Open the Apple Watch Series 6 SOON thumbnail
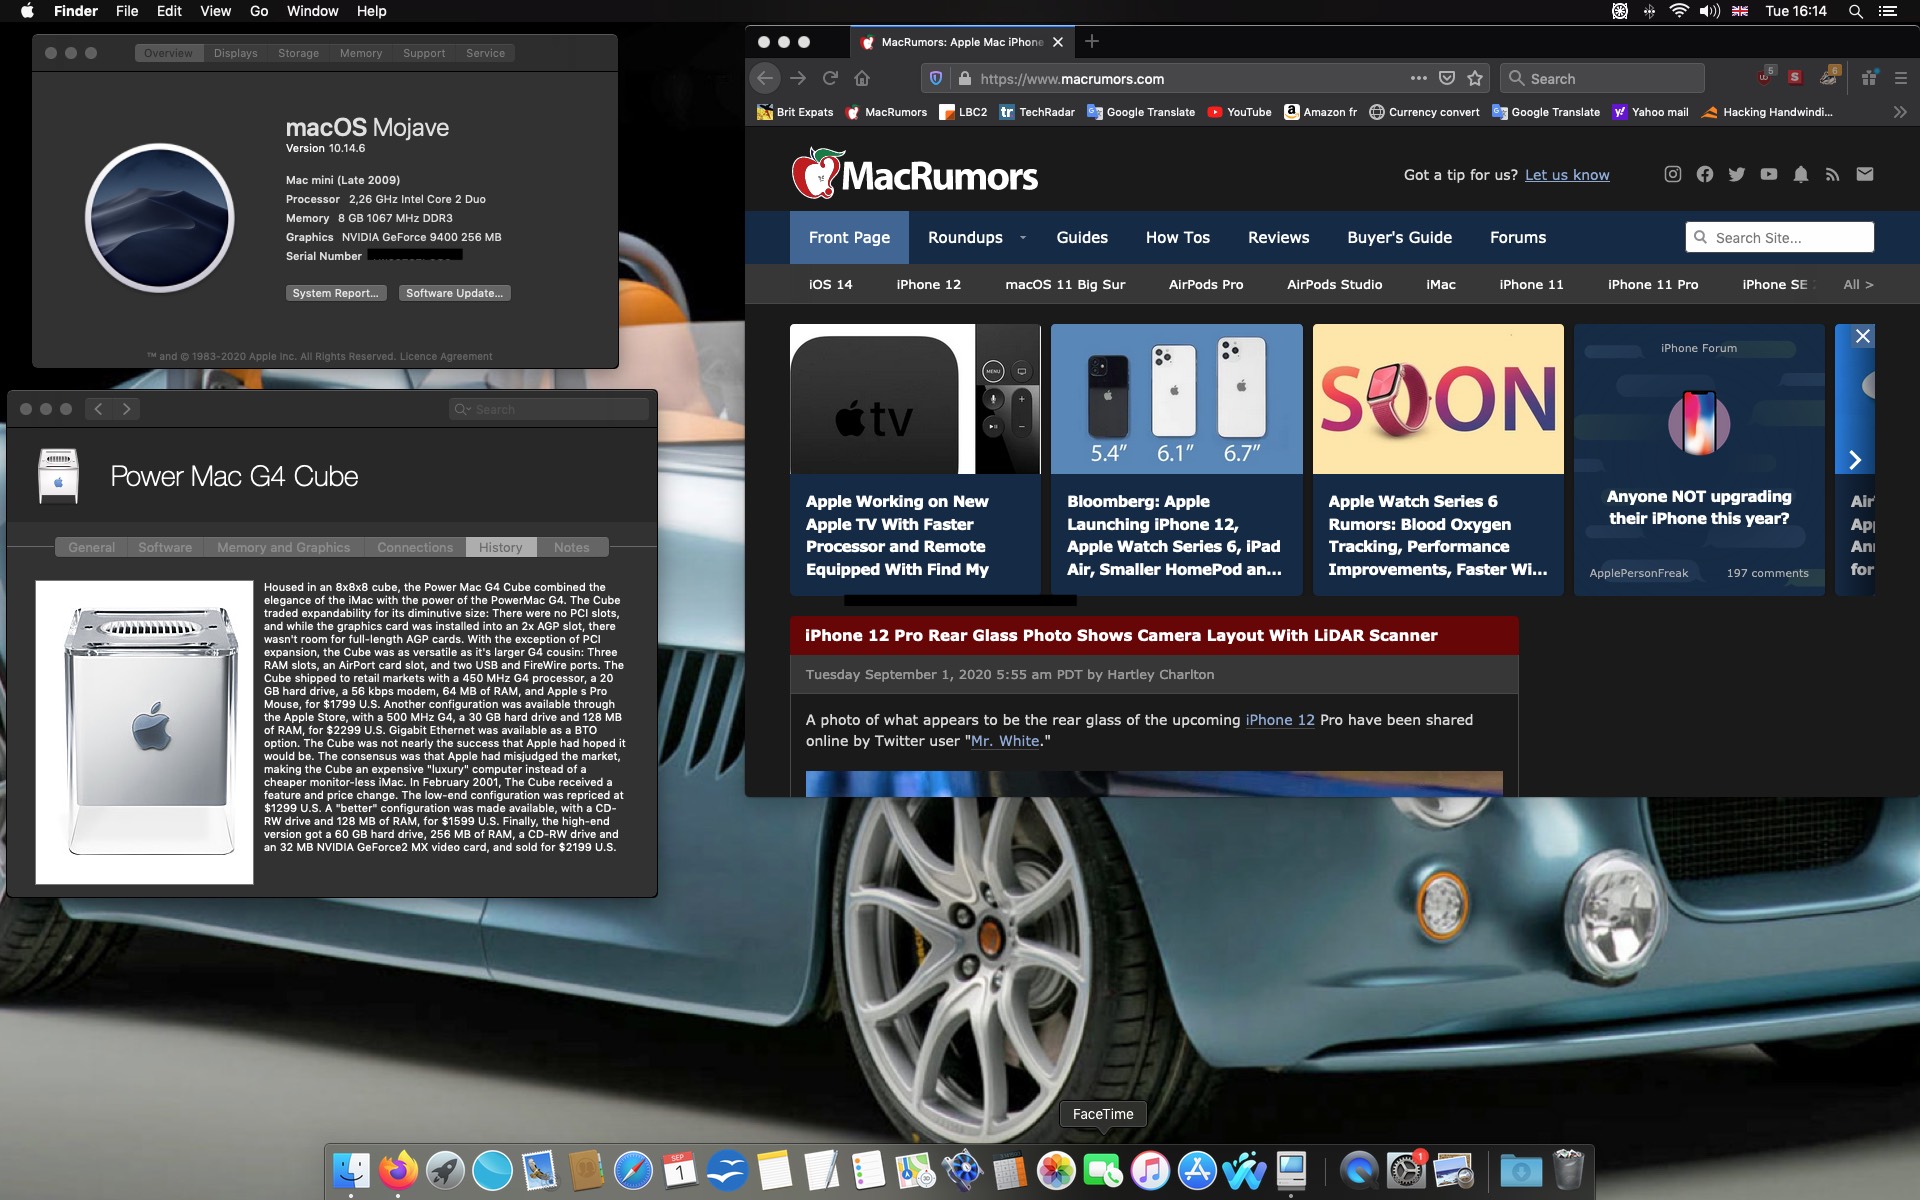 (1437, 399)
